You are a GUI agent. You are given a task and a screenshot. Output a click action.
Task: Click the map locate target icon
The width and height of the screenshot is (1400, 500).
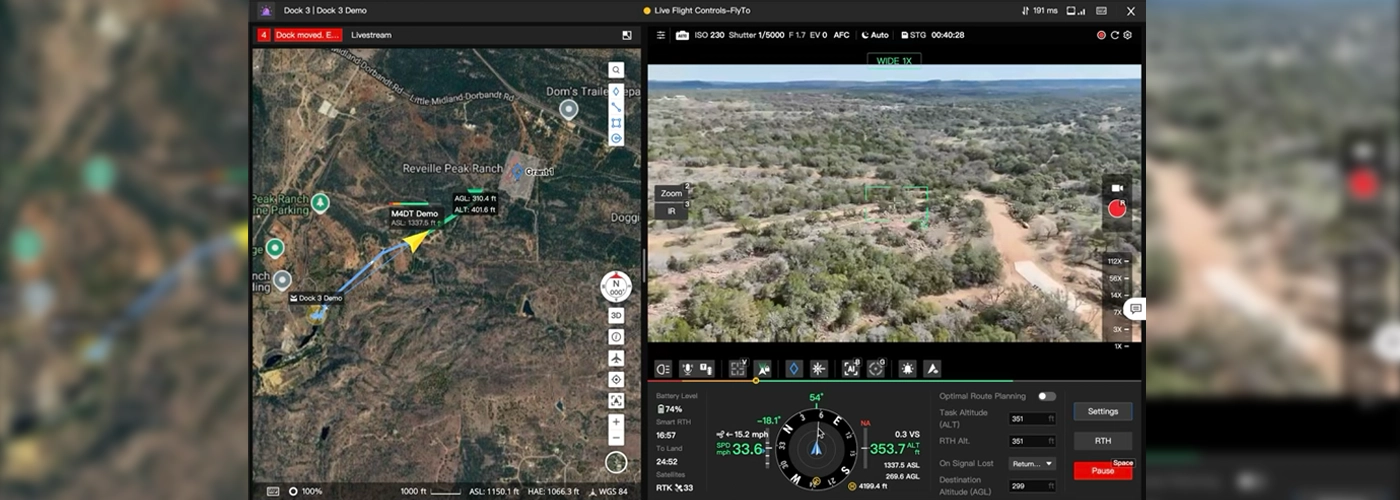coord(616,379)
